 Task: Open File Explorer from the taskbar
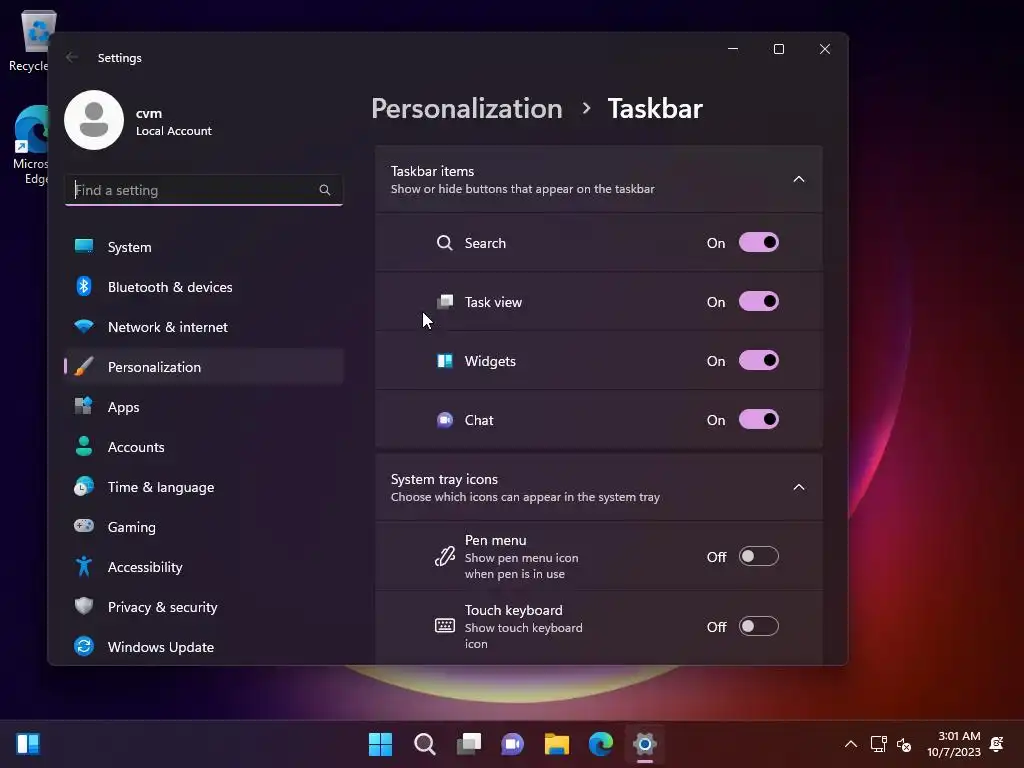pyautogui.click(x=557, y=744)
